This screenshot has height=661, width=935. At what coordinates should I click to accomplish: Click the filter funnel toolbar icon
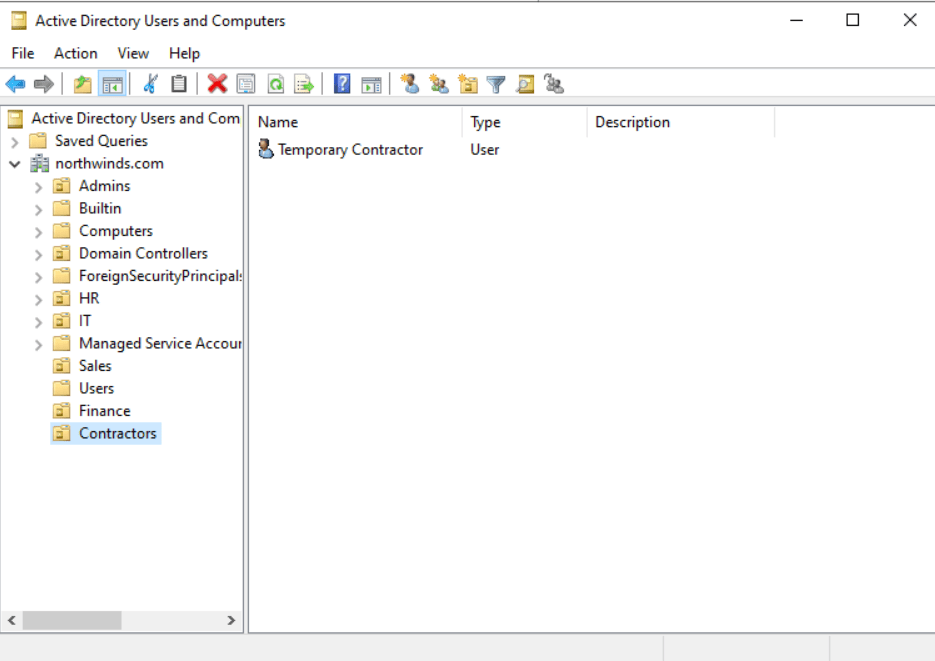point(496,85)
